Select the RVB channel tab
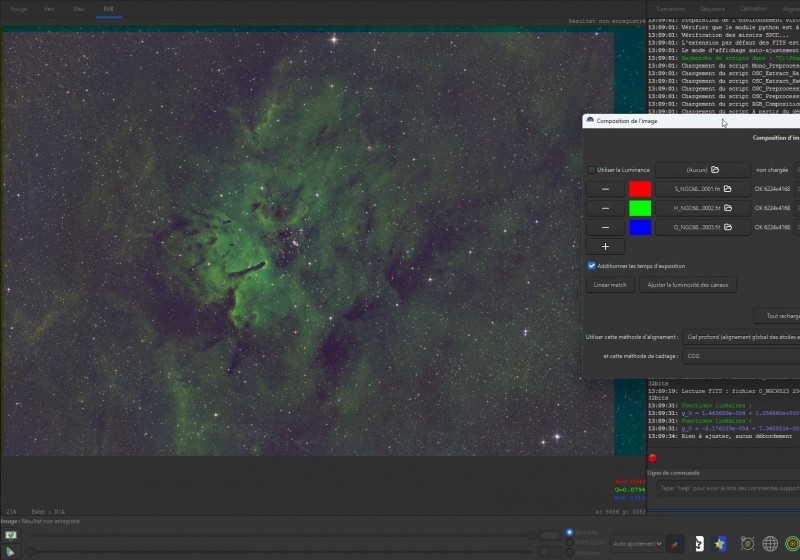This screenshot has height=560, width=800. [x=108, y=9]
